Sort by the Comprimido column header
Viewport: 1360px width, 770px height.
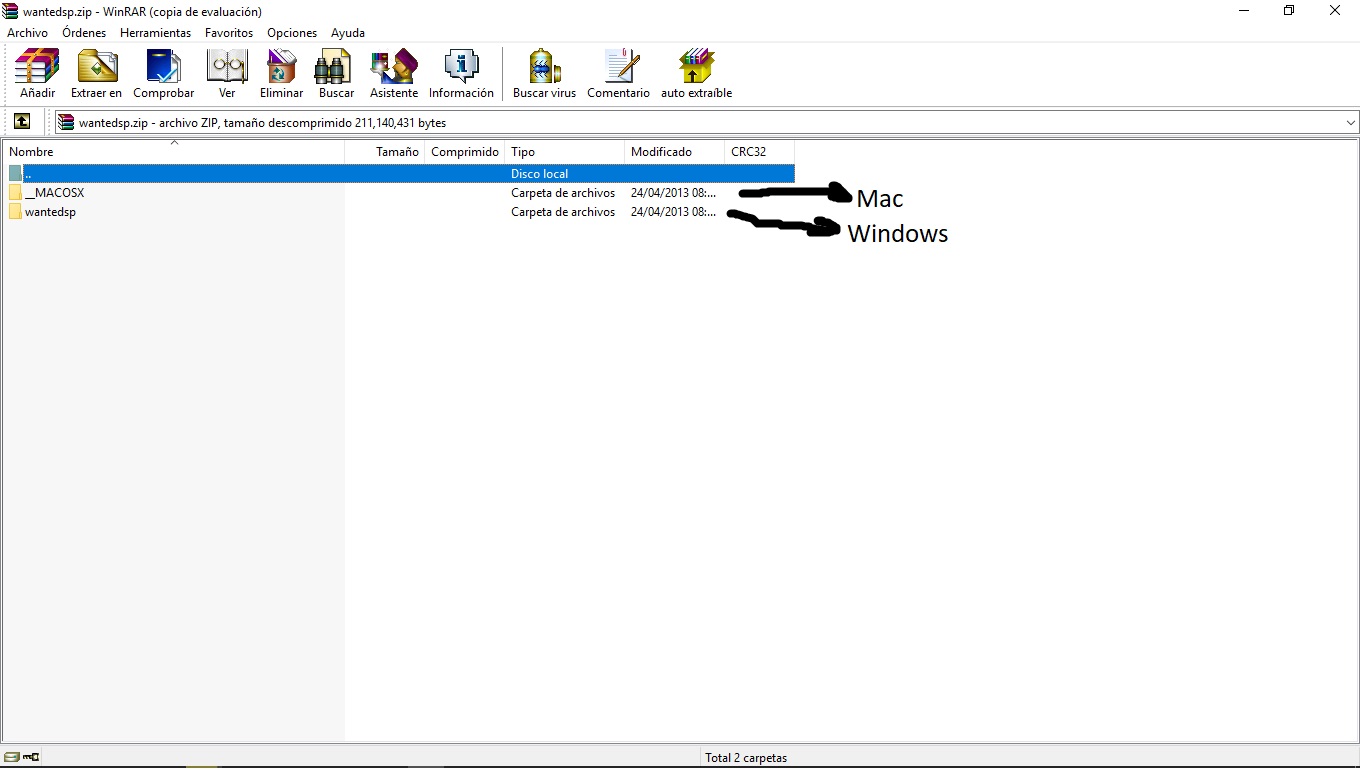point(465,152)
